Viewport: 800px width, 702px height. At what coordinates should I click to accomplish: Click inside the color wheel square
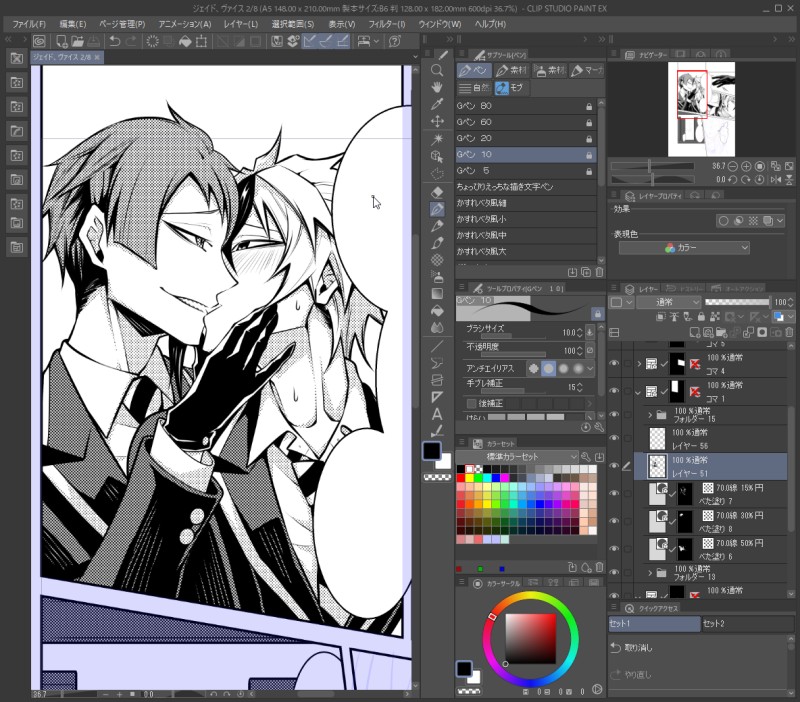tap(531, 638)
